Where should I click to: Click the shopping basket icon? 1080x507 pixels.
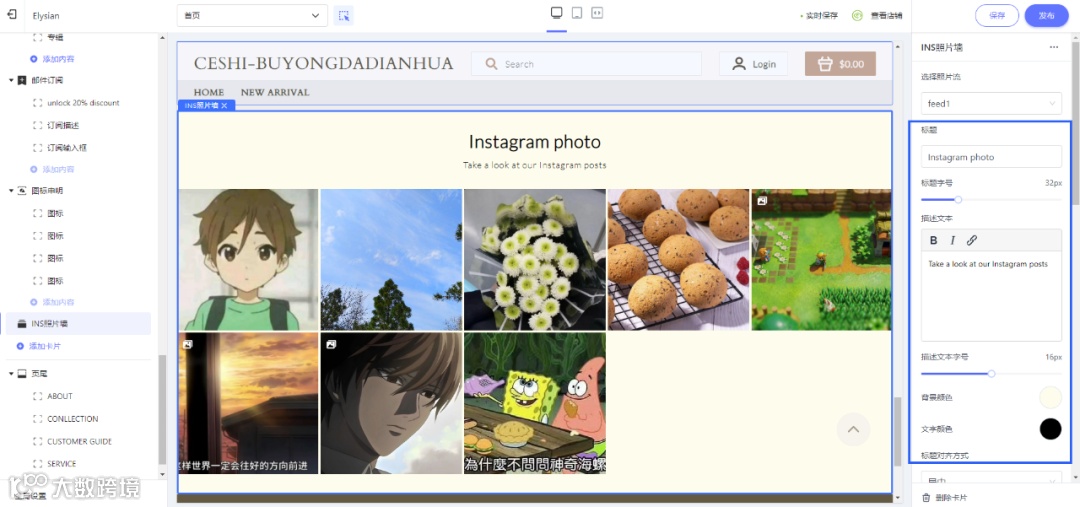(x=825, y=64)
